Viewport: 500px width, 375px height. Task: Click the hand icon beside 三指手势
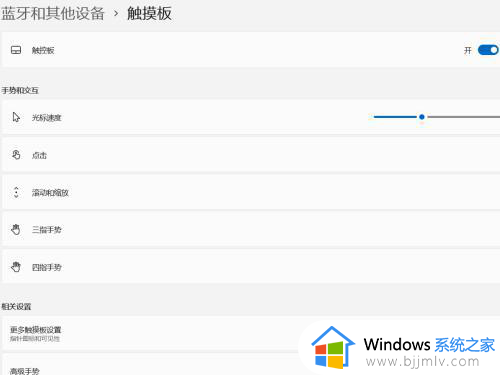pyautogui.click(x=16, y=230)
